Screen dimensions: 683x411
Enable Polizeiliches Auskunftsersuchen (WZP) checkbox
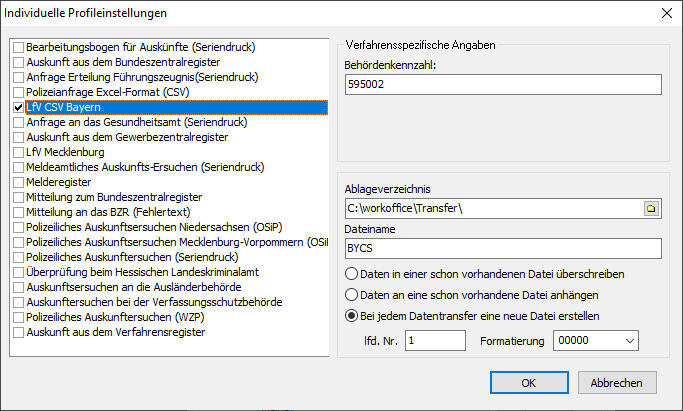point(19,317)
